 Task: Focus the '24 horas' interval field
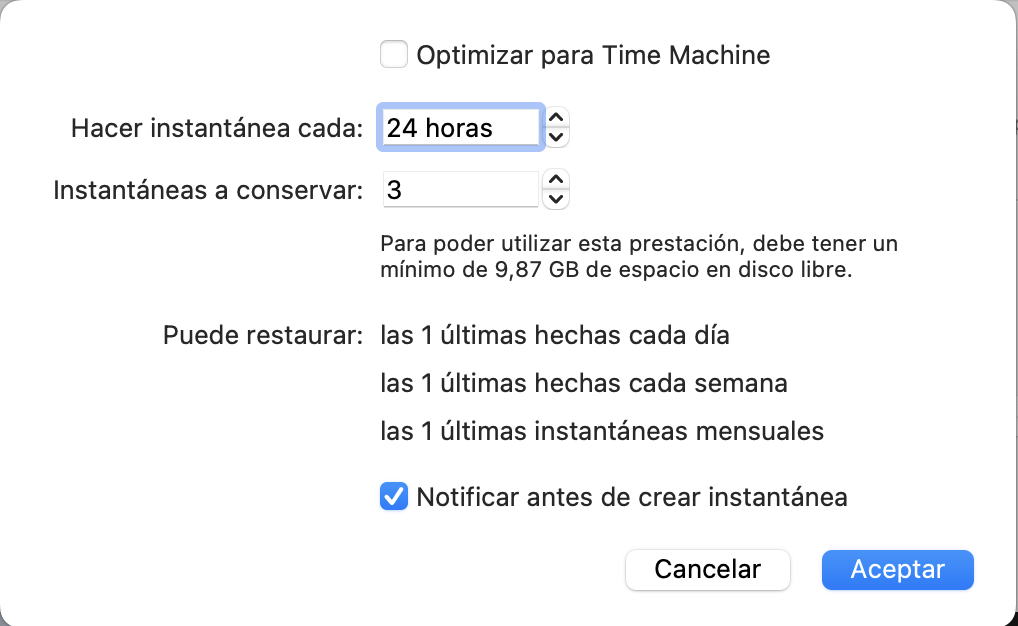point(460,128)
